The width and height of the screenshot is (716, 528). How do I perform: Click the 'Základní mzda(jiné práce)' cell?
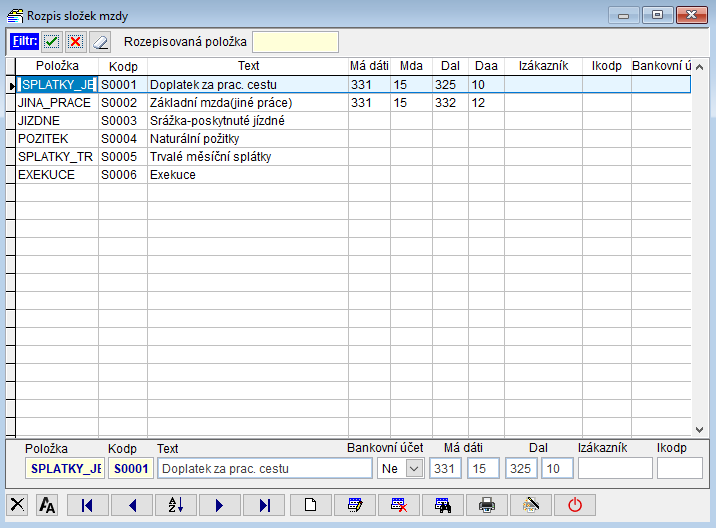248,103
